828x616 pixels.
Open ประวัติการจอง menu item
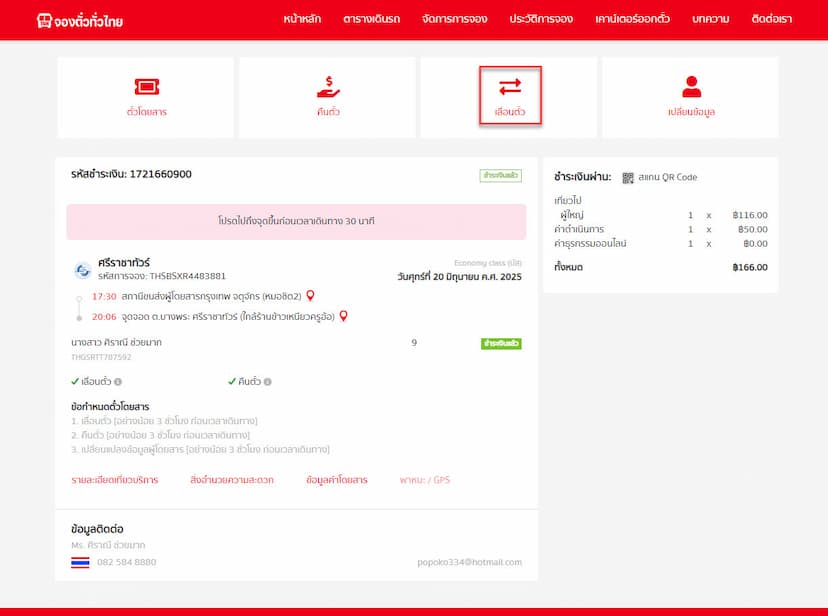(x=541, y=20)
